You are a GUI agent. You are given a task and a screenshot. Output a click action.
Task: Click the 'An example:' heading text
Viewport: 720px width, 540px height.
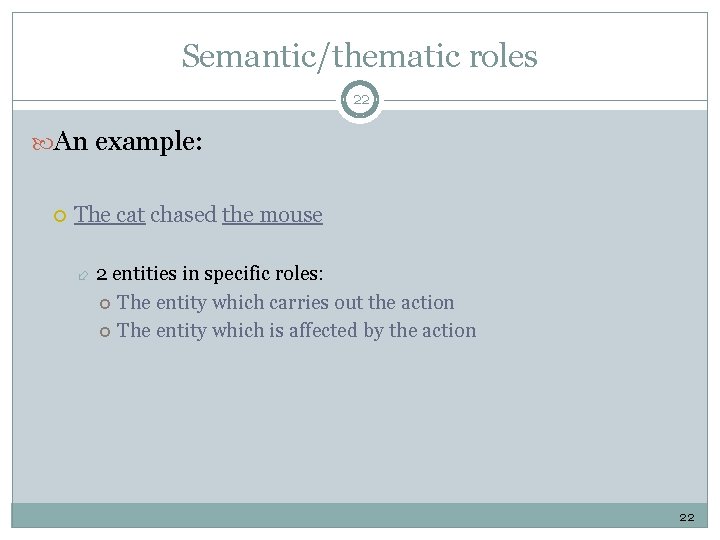coord(130,142)
